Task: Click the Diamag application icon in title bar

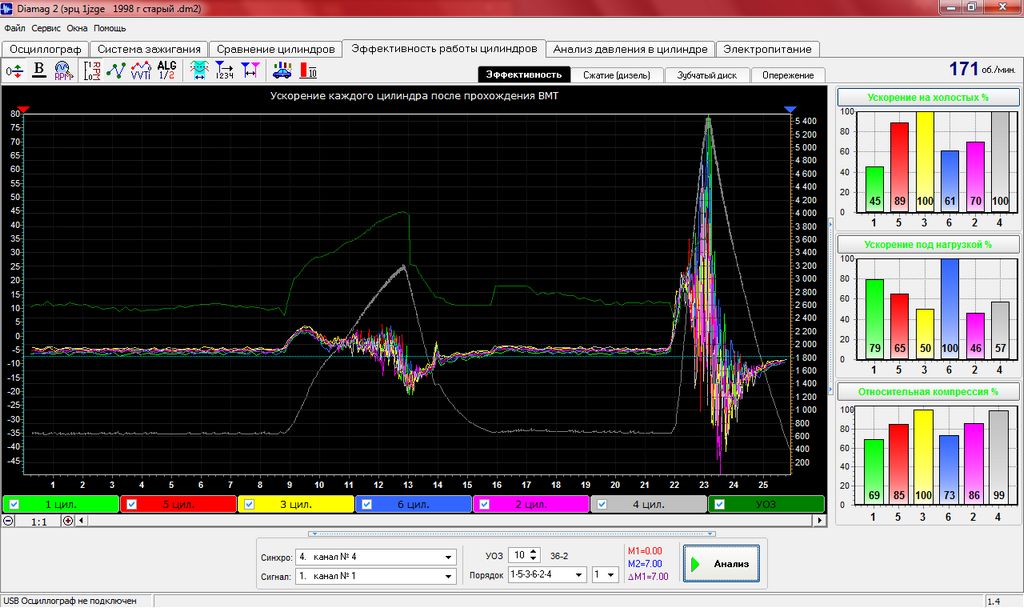Action: pos(7,8)
